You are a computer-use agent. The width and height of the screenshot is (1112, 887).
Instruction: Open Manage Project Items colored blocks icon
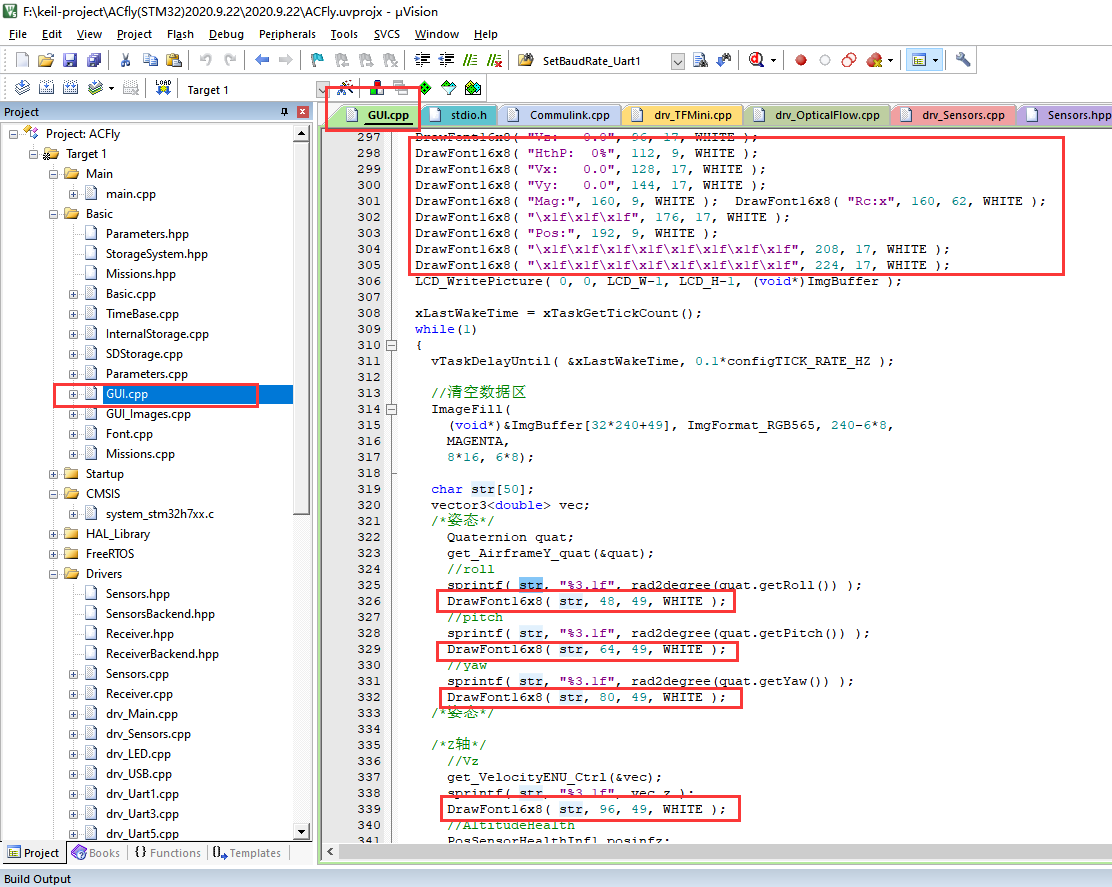(377, 88)
